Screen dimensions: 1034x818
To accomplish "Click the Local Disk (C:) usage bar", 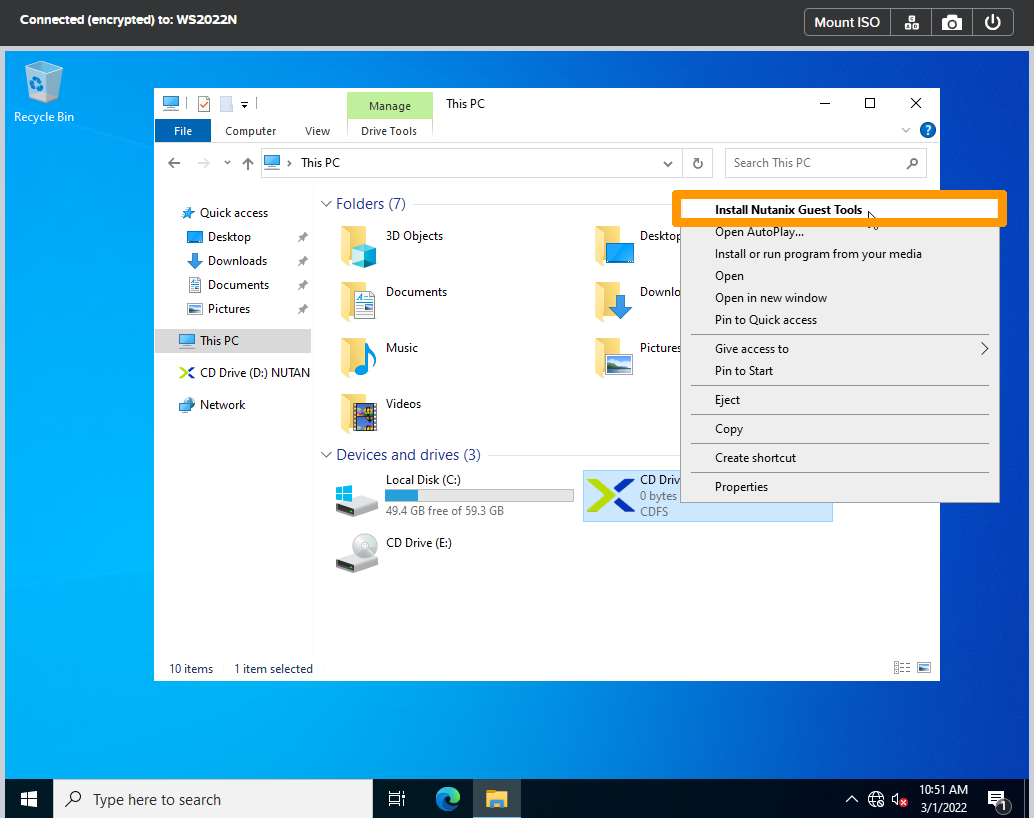I will [x=479, y=495].
